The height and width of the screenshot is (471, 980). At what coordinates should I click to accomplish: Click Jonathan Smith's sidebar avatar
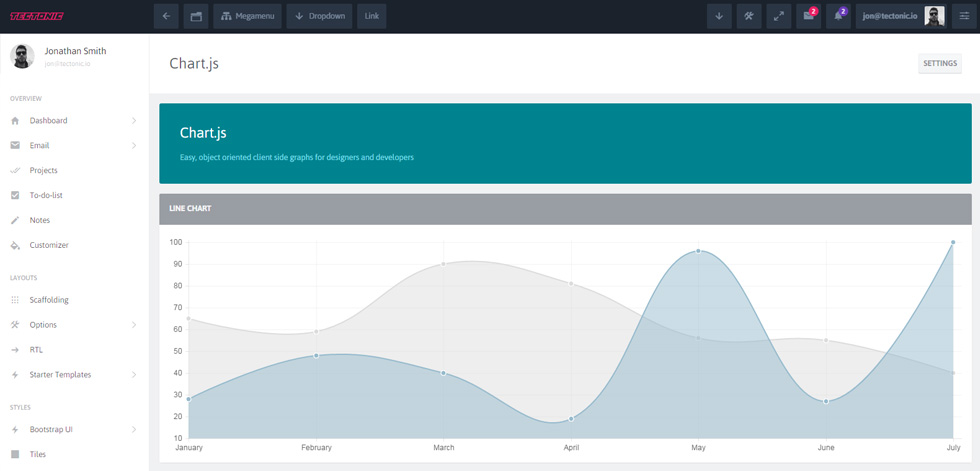pyautogui.click(x=22, y=56)
